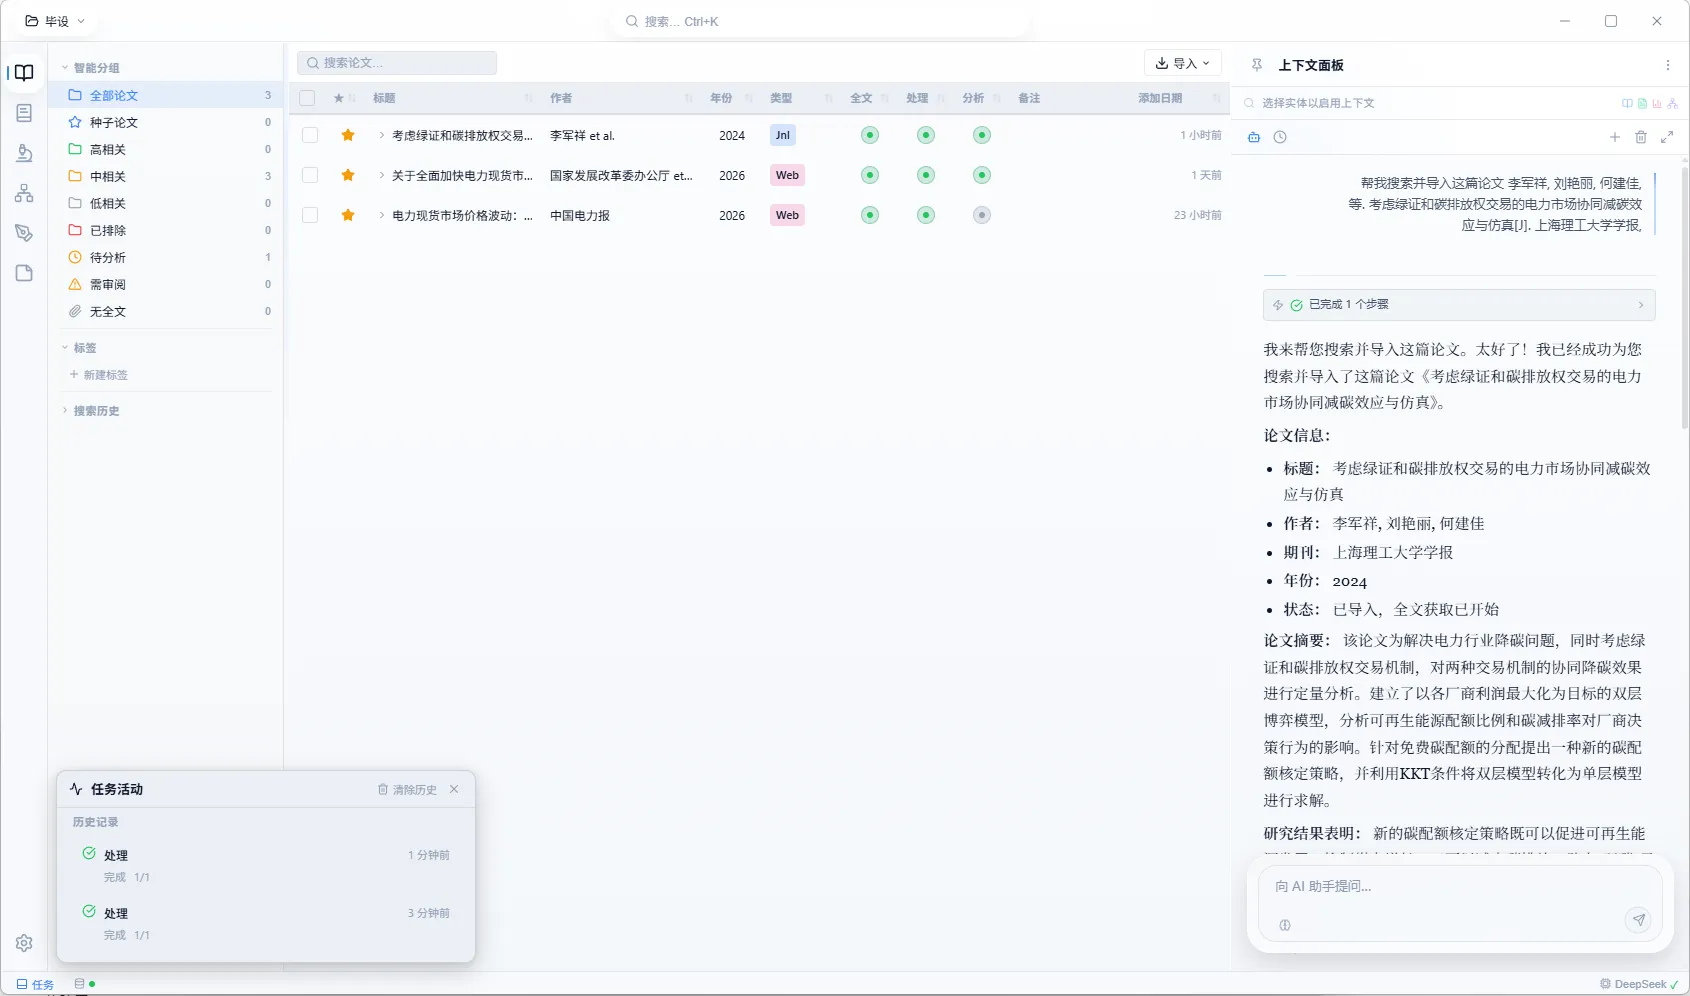Select the pen writing tool in sidebar
The height and width of the screenshot is (996, 1690).
point(24,233)
